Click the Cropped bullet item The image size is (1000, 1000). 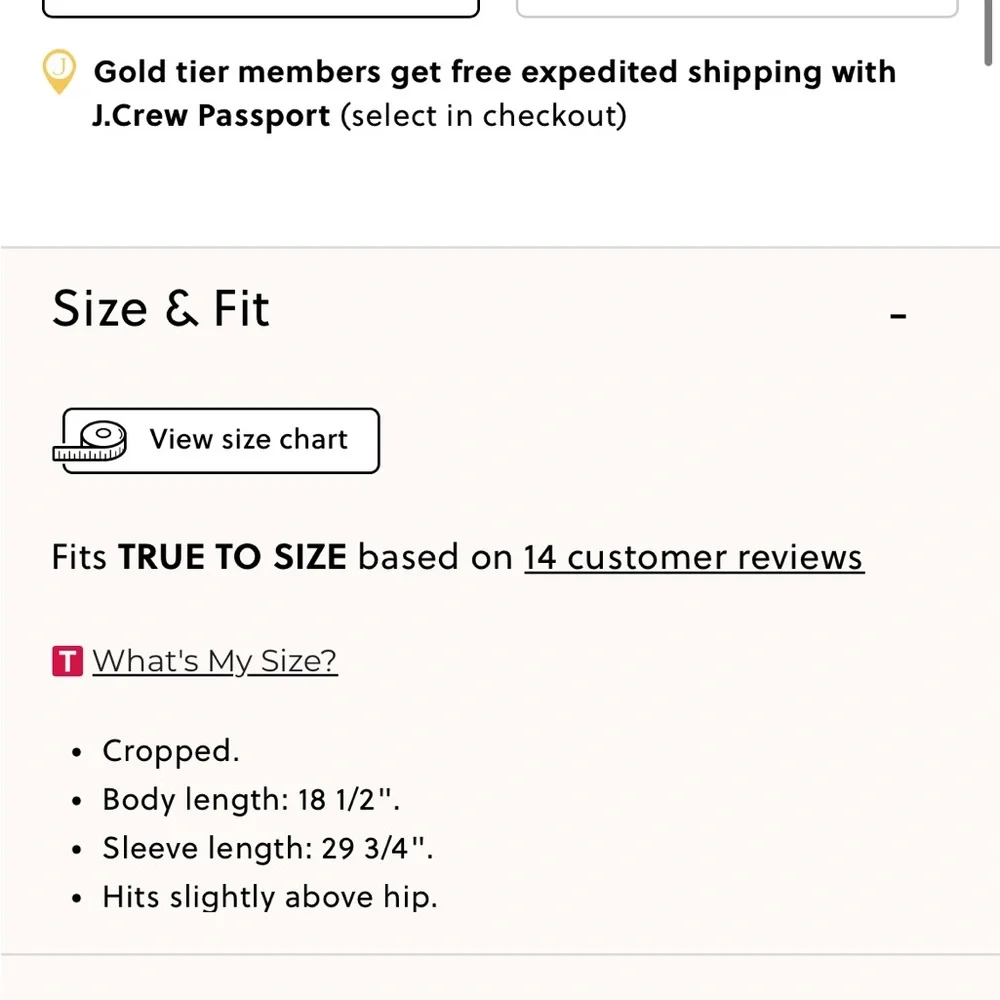coord(171,751)
